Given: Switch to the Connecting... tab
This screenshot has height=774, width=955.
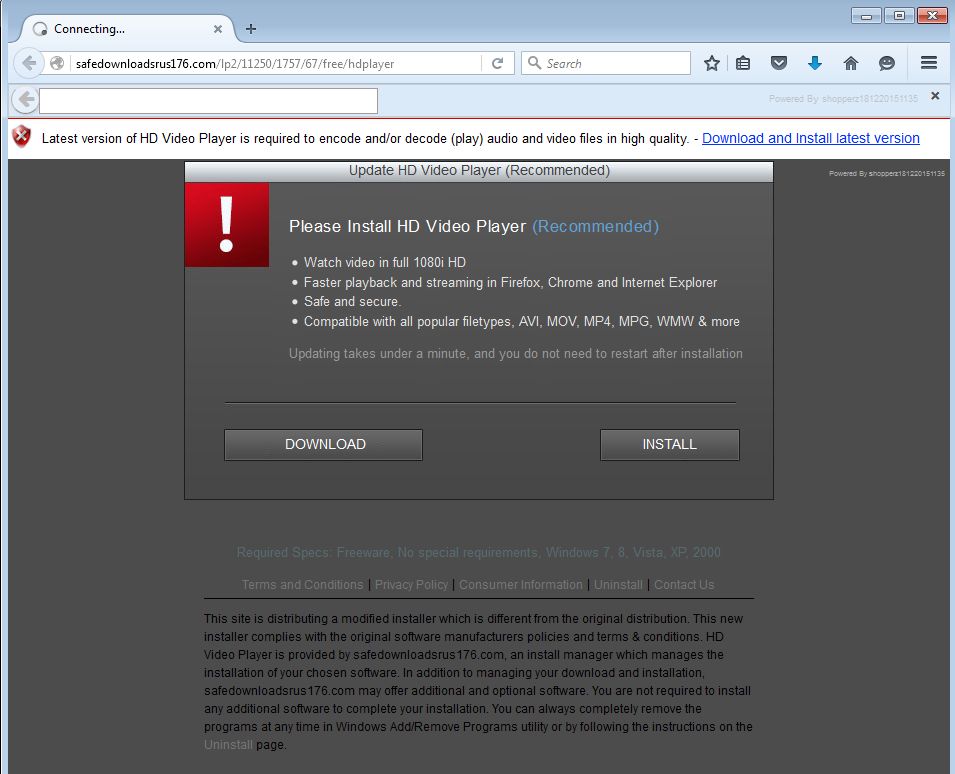Looking at the screenshot, I should click(110, 29).
